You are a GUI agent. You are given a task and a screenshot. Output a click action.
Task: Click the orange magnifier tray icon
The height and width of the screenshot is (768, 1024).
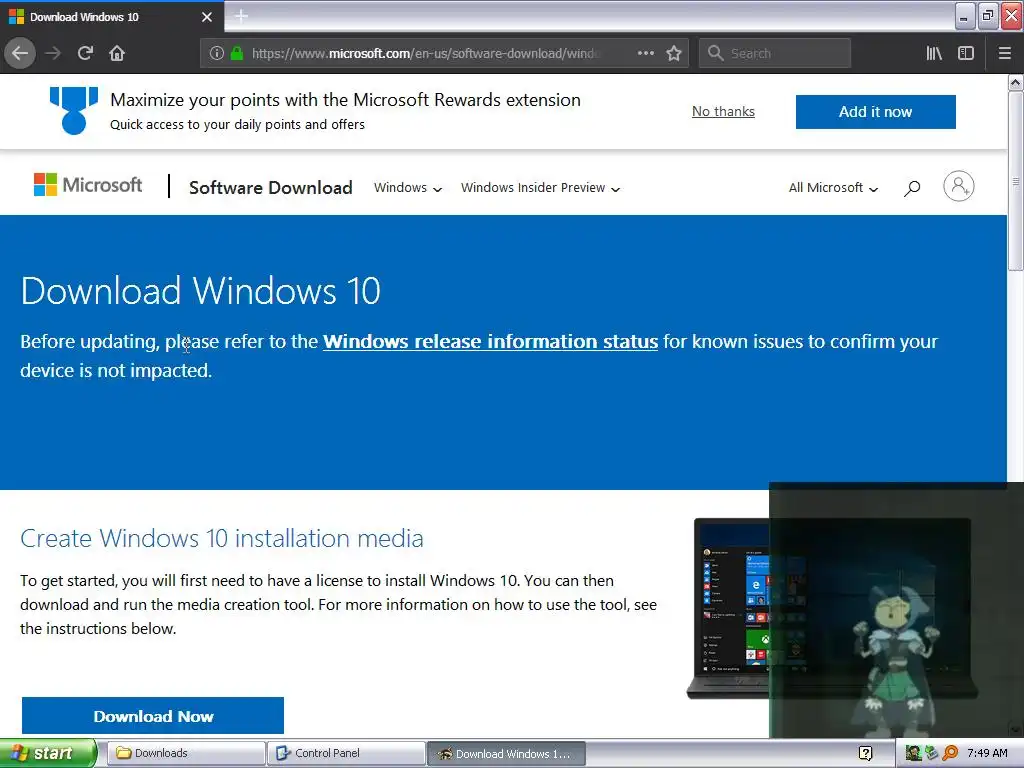click(x=950, y=754)
